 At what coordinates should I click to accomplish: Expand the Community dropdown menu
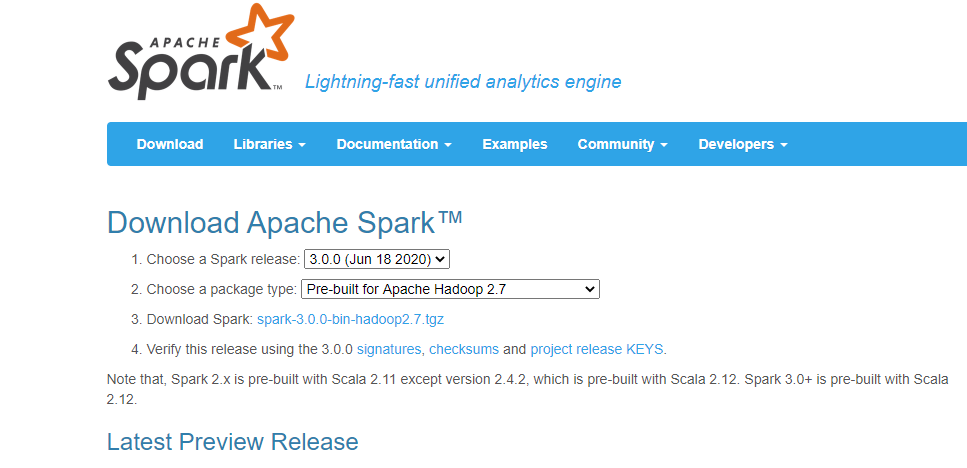(622, 144)
